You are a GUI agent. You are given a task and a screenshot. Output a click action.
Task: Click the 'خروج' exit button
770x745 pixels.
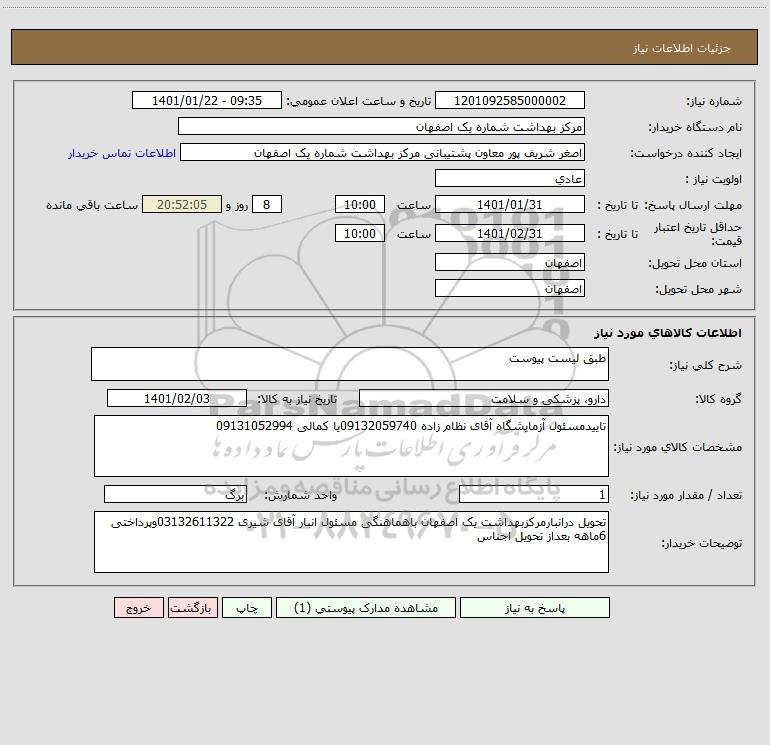point(138,607)
